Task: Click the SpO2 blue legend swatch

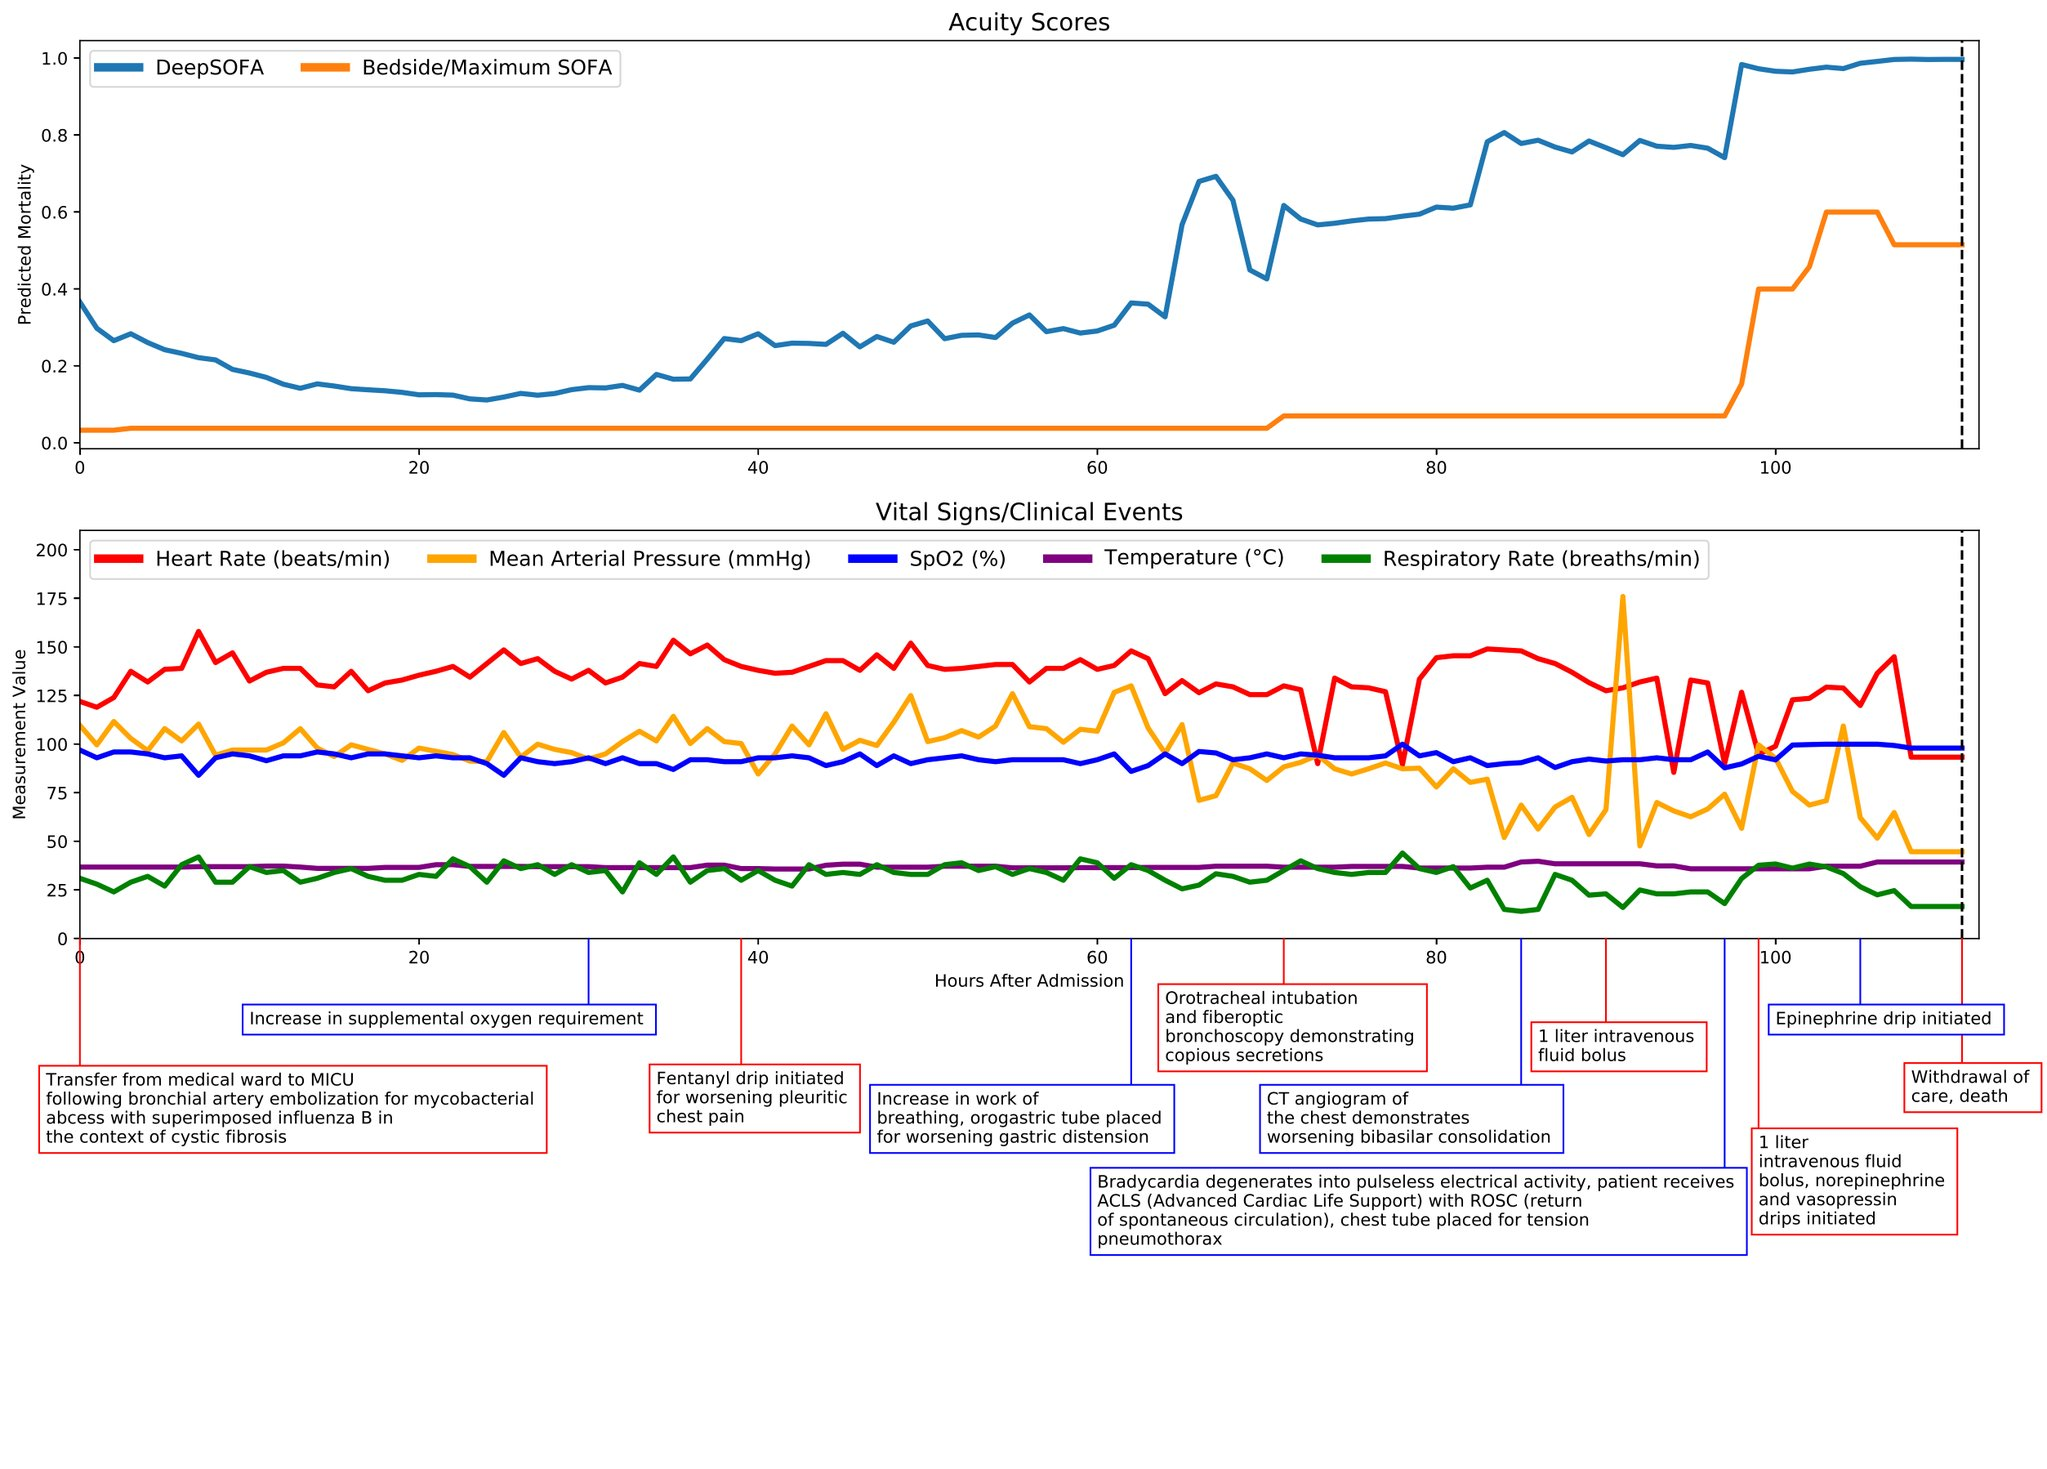Action: (874, 559)
